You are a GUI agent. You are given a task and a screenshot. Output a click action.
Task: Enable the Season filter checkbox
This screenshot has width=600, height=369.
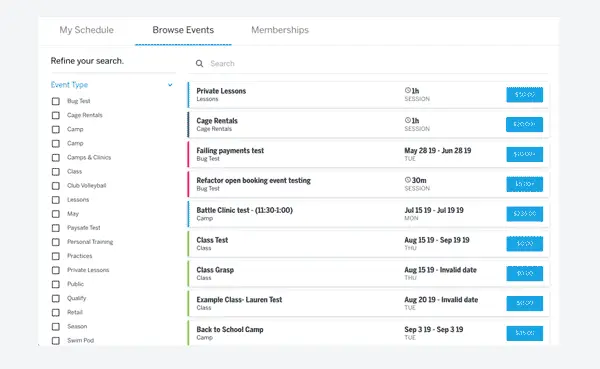pos(56,327)
